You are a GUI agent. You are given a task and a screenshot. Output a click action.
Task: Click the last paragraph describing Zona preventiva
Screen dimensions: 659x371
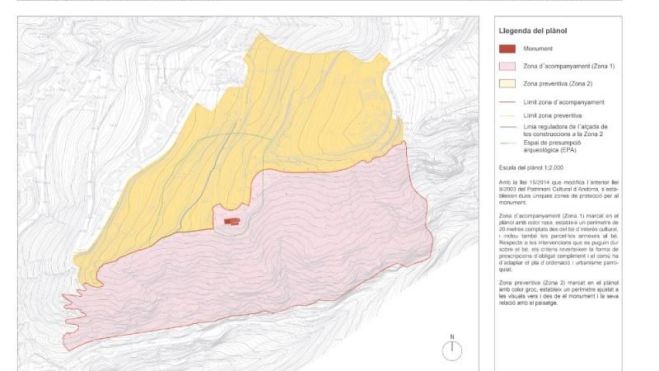point(559,293)
